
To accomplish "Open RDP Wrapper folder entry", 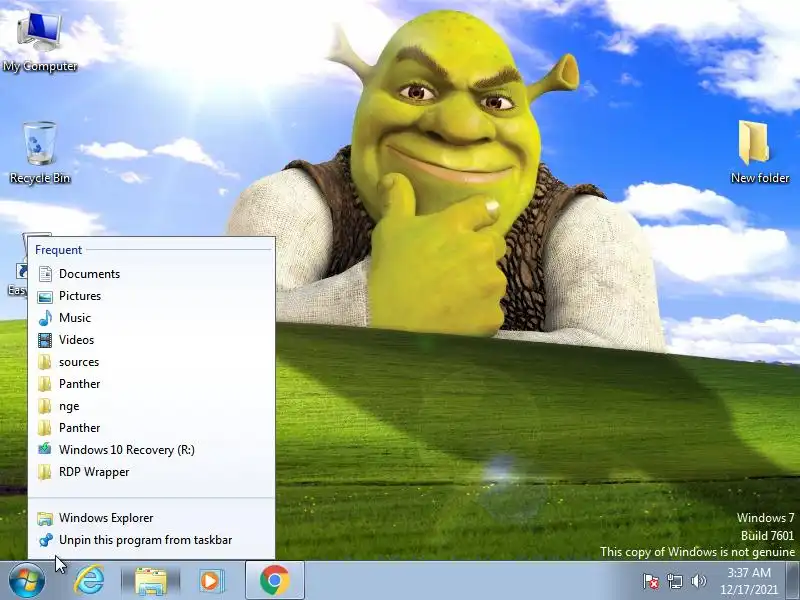I will click(152, 472).
